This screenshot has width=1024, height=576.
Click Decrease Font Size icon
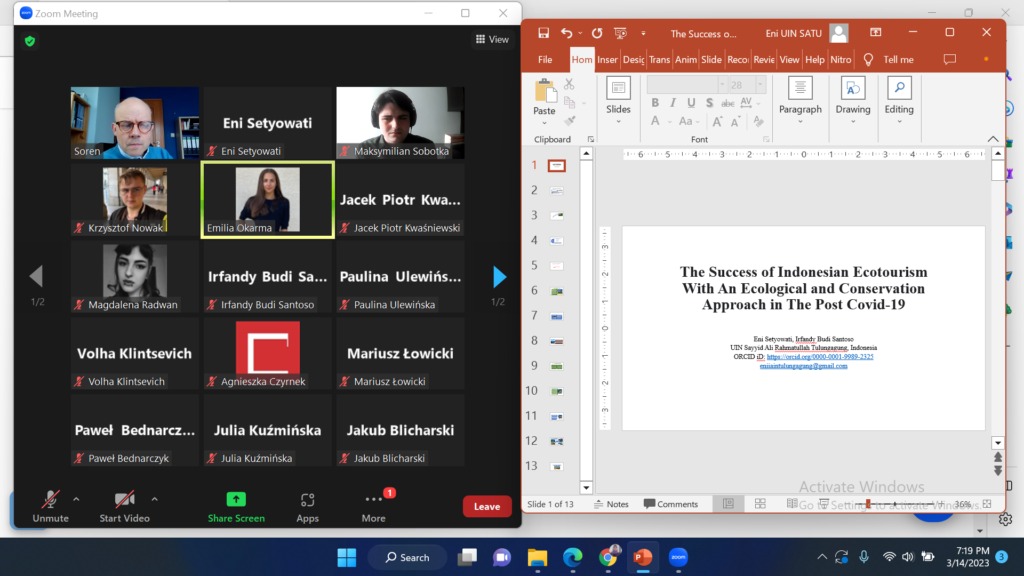point(735,121)
